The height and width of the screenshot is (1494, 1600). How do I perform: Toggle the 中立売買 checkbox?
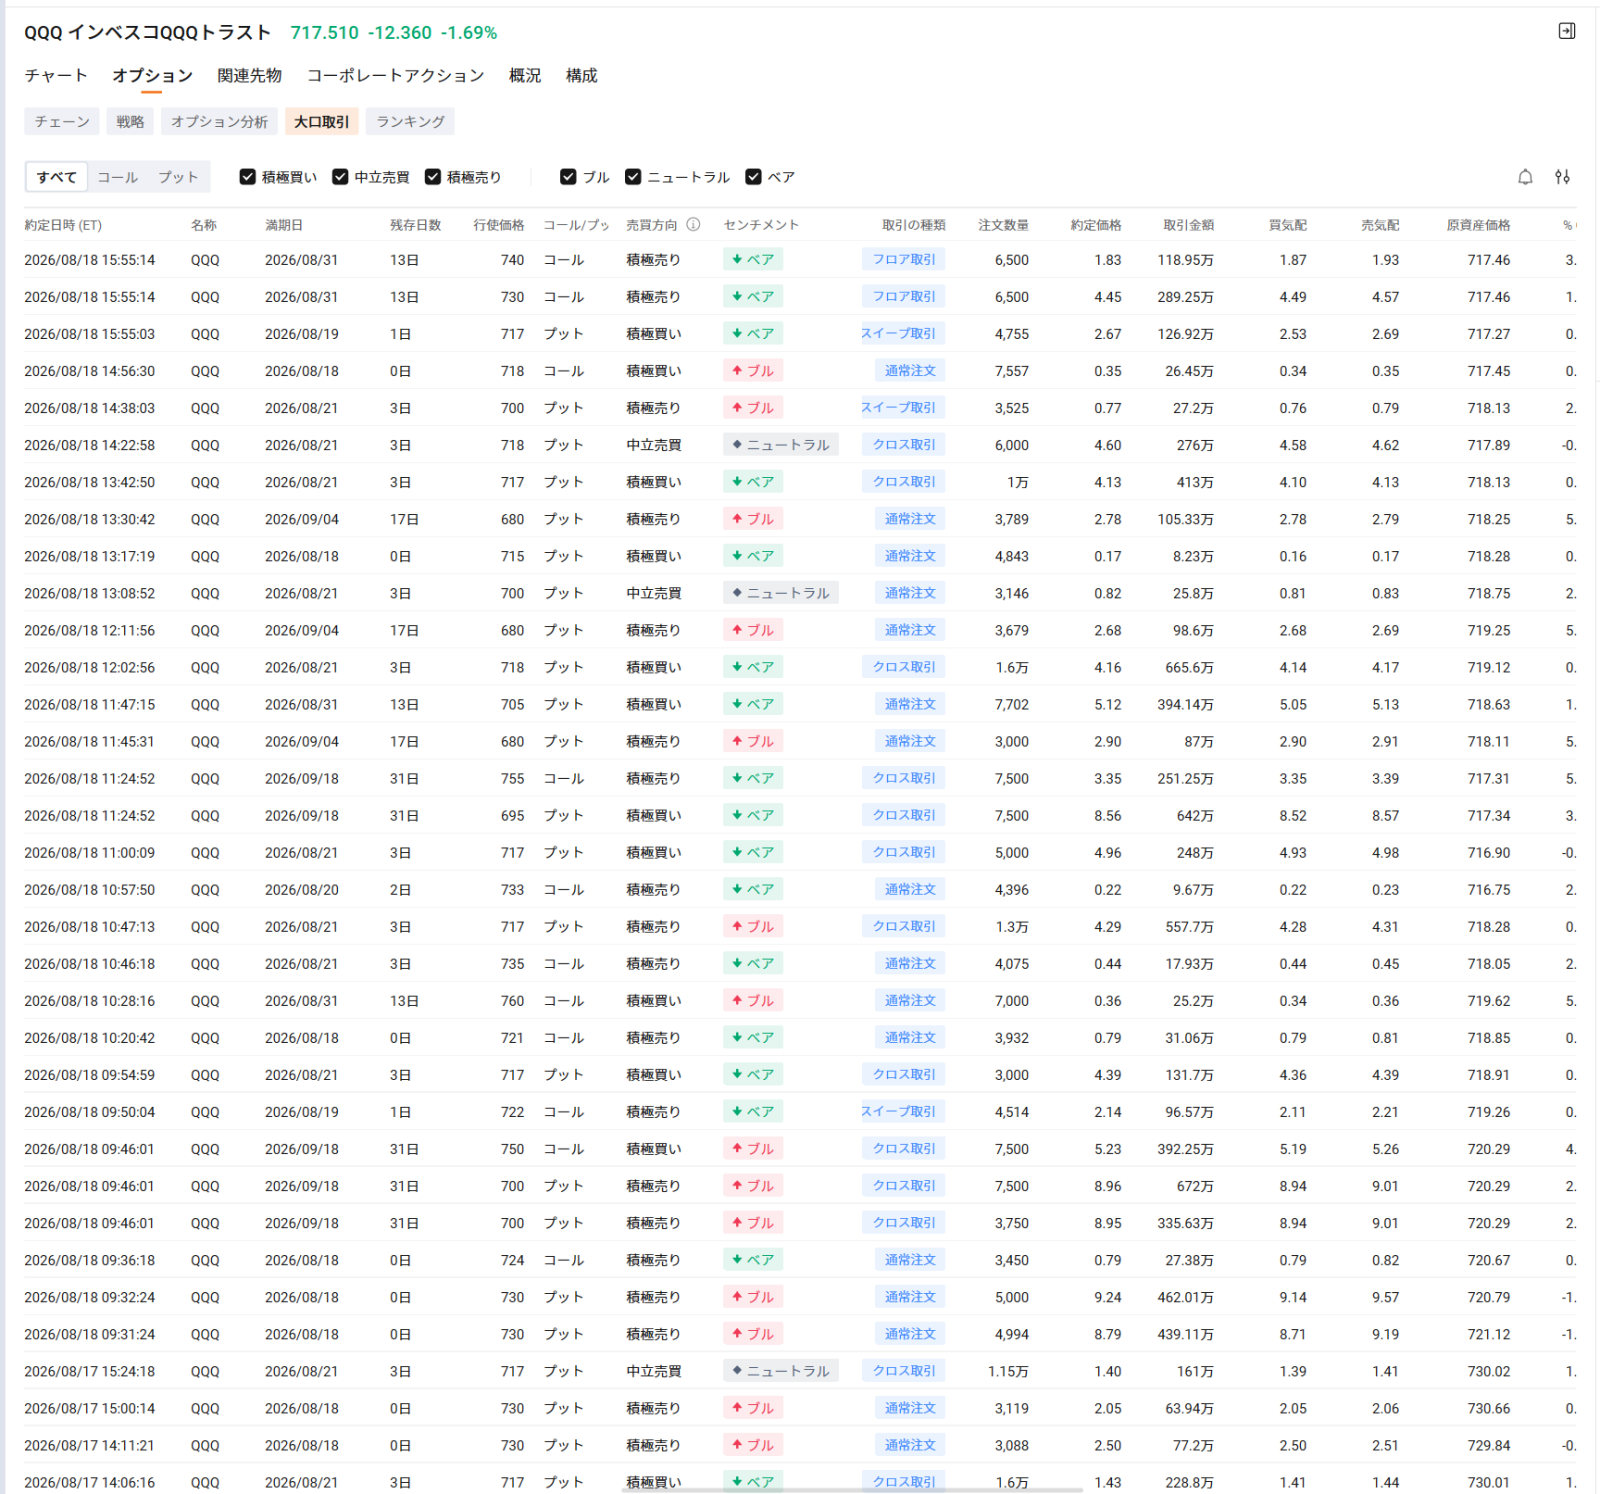click(x=340, y=177)
